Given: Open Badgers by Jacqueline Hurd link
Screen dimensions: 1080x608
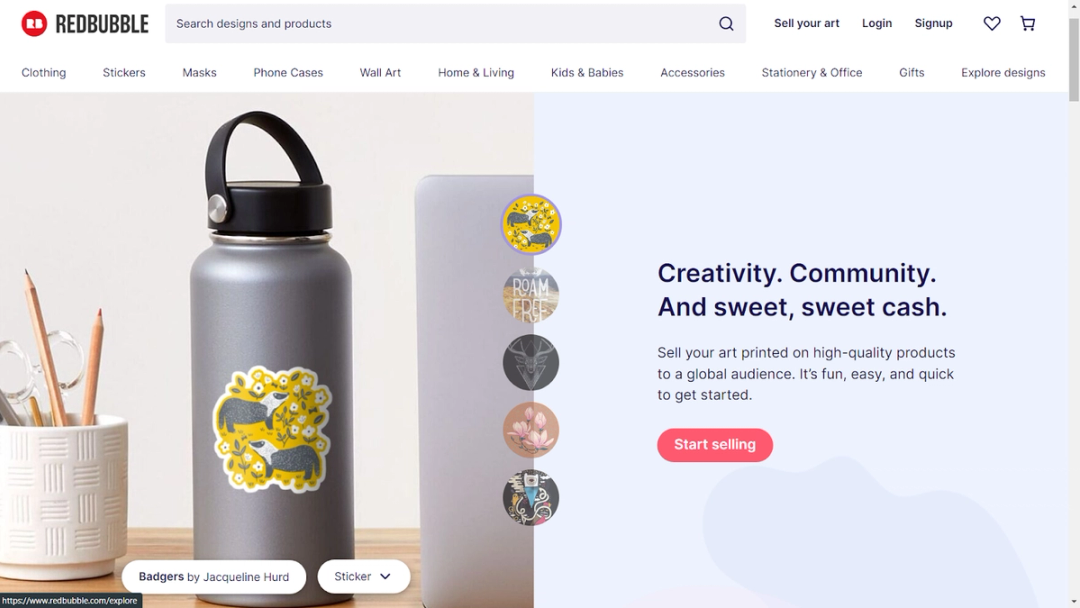Looking at the screenshot, I should click(214, 576).
